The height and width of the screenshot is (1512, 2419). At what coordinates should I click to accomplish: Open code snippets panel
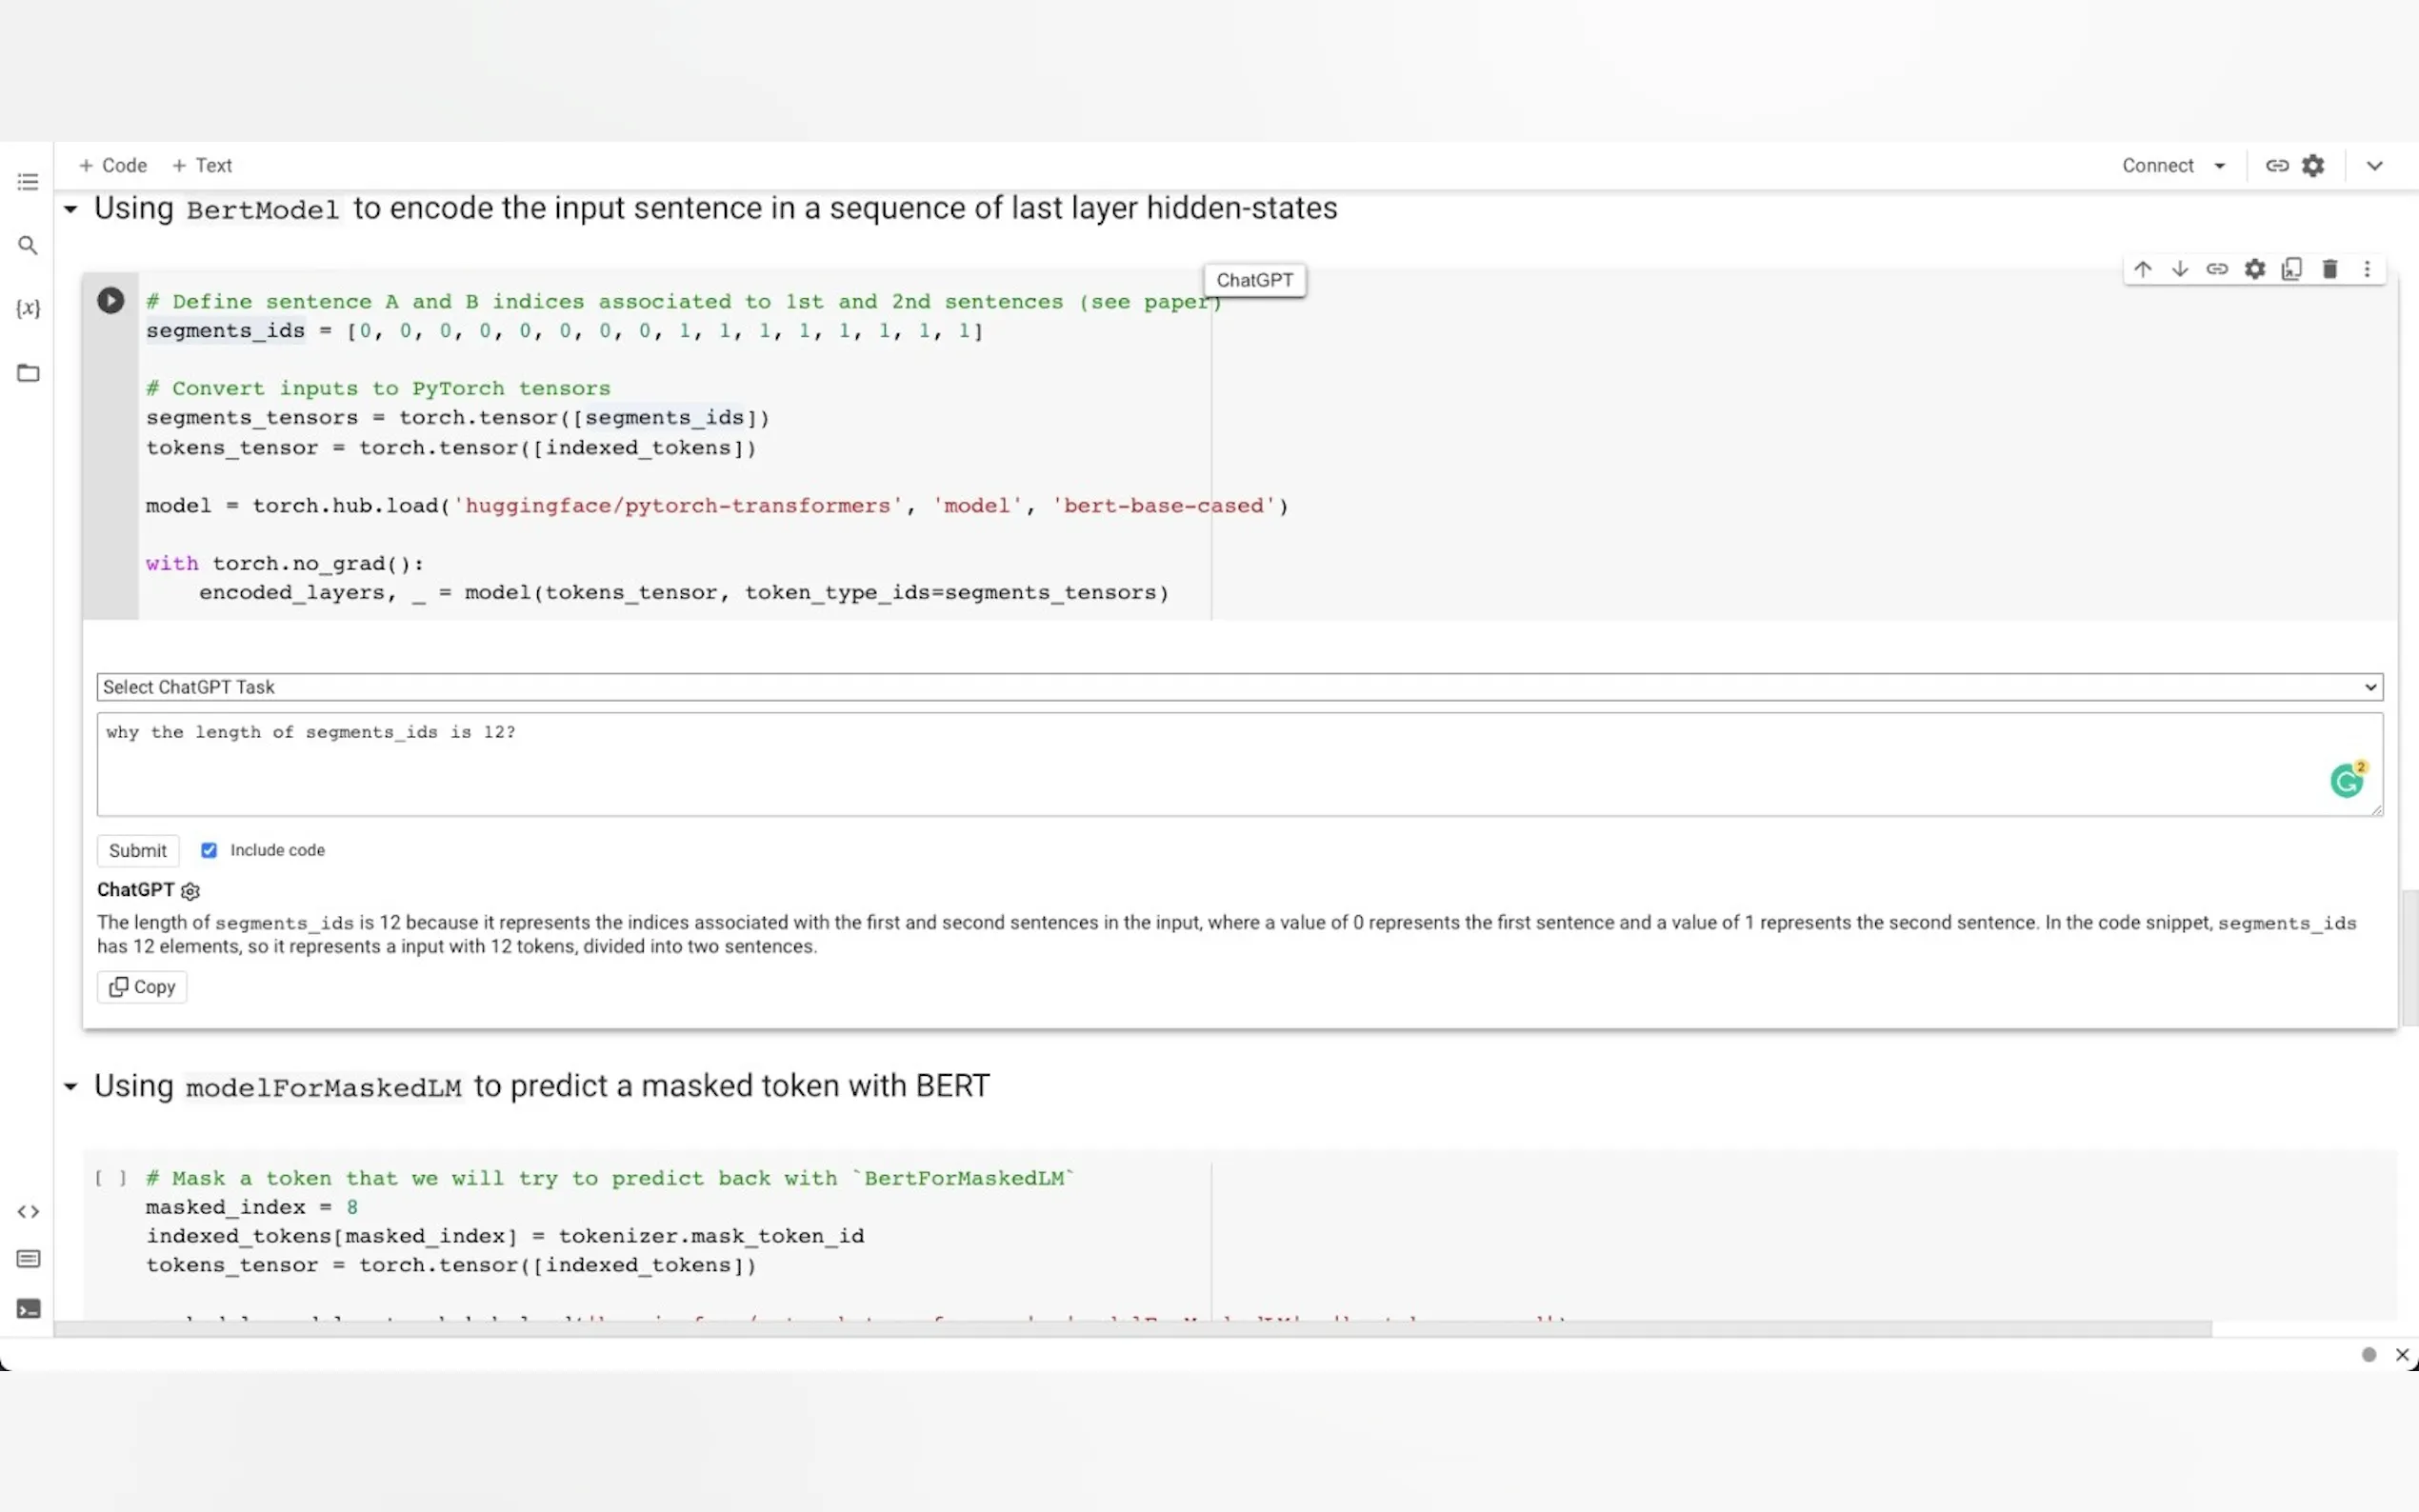(28, 1212)
